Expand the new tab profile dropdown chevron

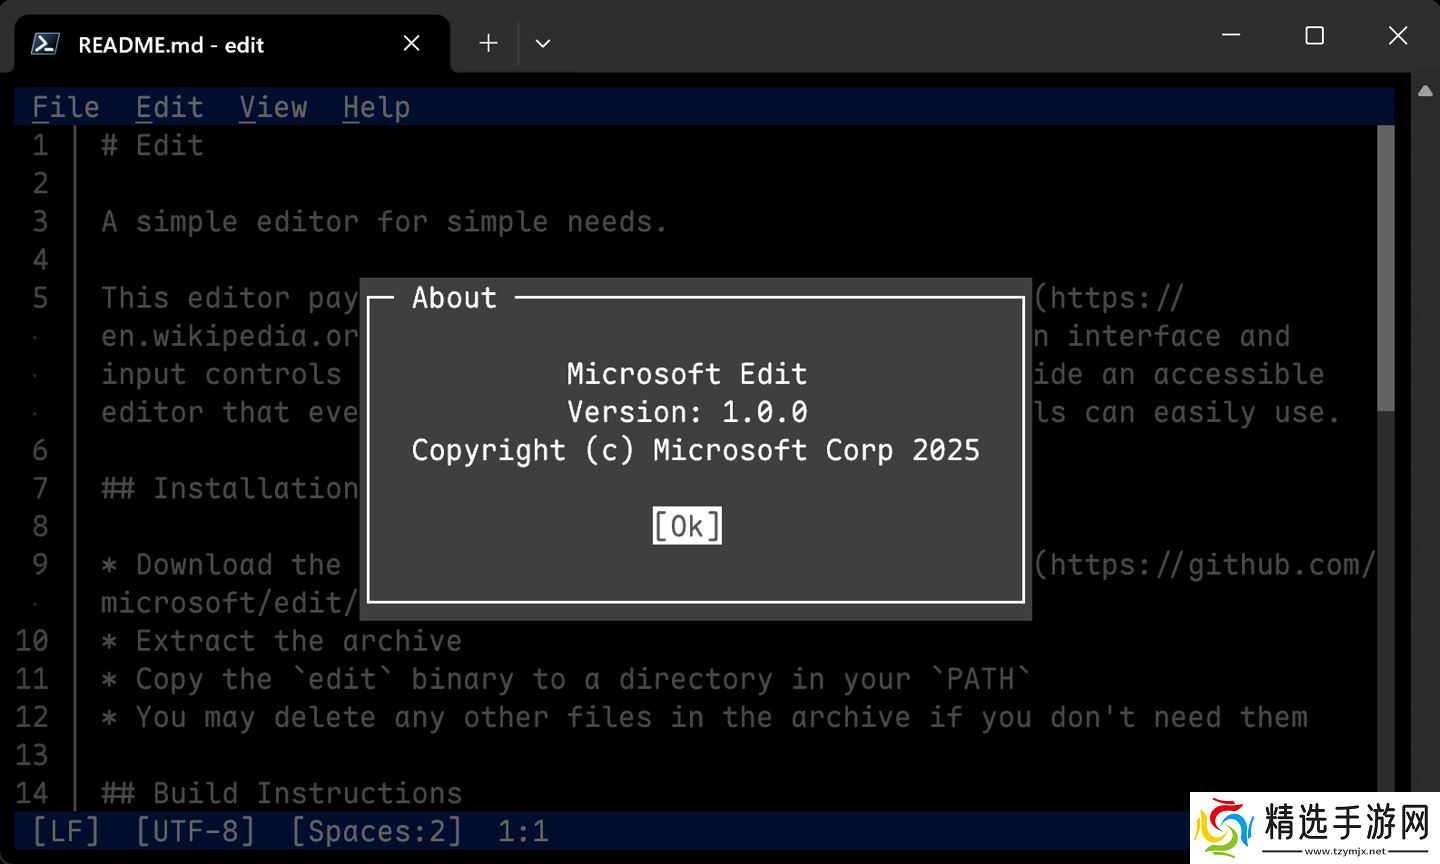pyautogui.click(x=543, y=43)
